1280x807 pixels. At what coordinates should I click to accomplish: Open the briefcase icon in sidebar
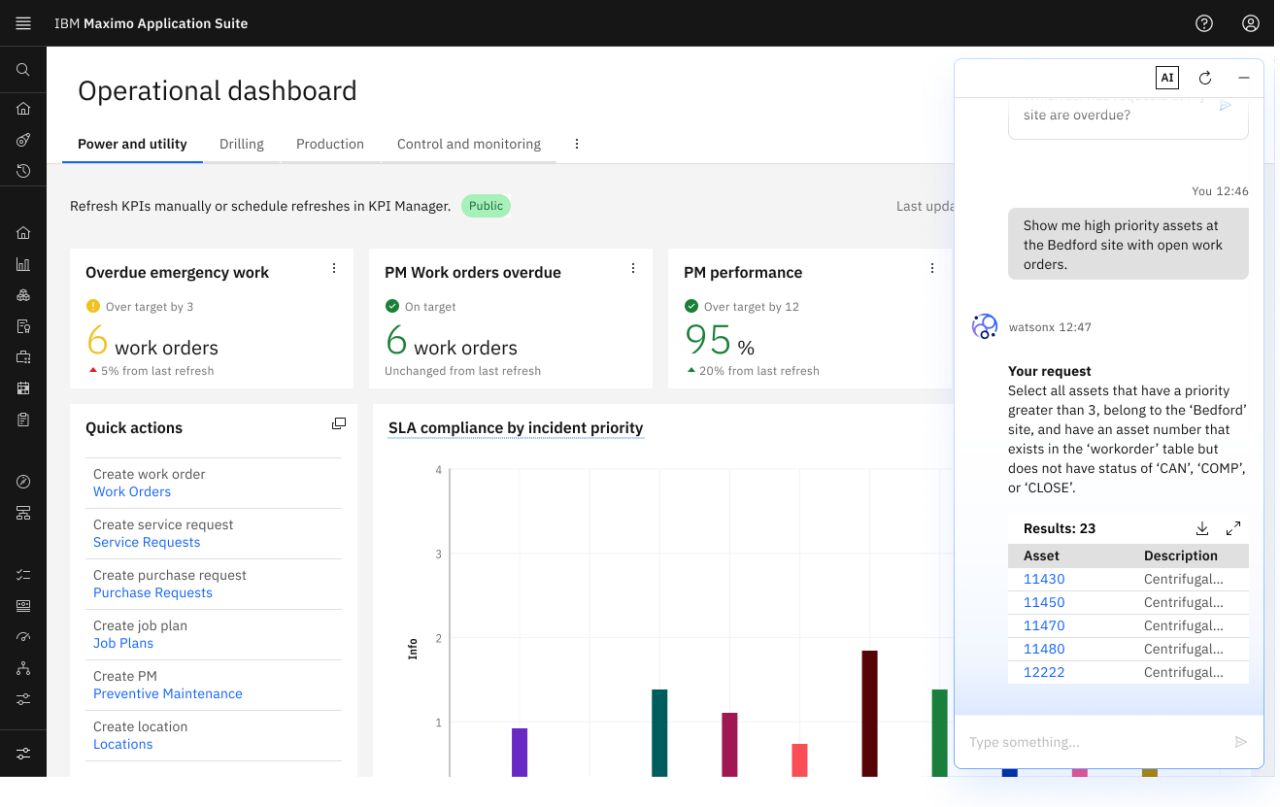(23, 357)
